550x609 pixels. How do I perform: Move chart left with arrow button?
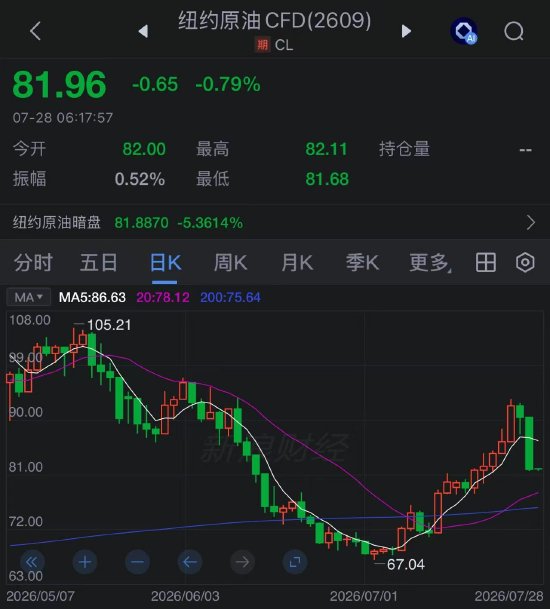[x=190, y=562]
